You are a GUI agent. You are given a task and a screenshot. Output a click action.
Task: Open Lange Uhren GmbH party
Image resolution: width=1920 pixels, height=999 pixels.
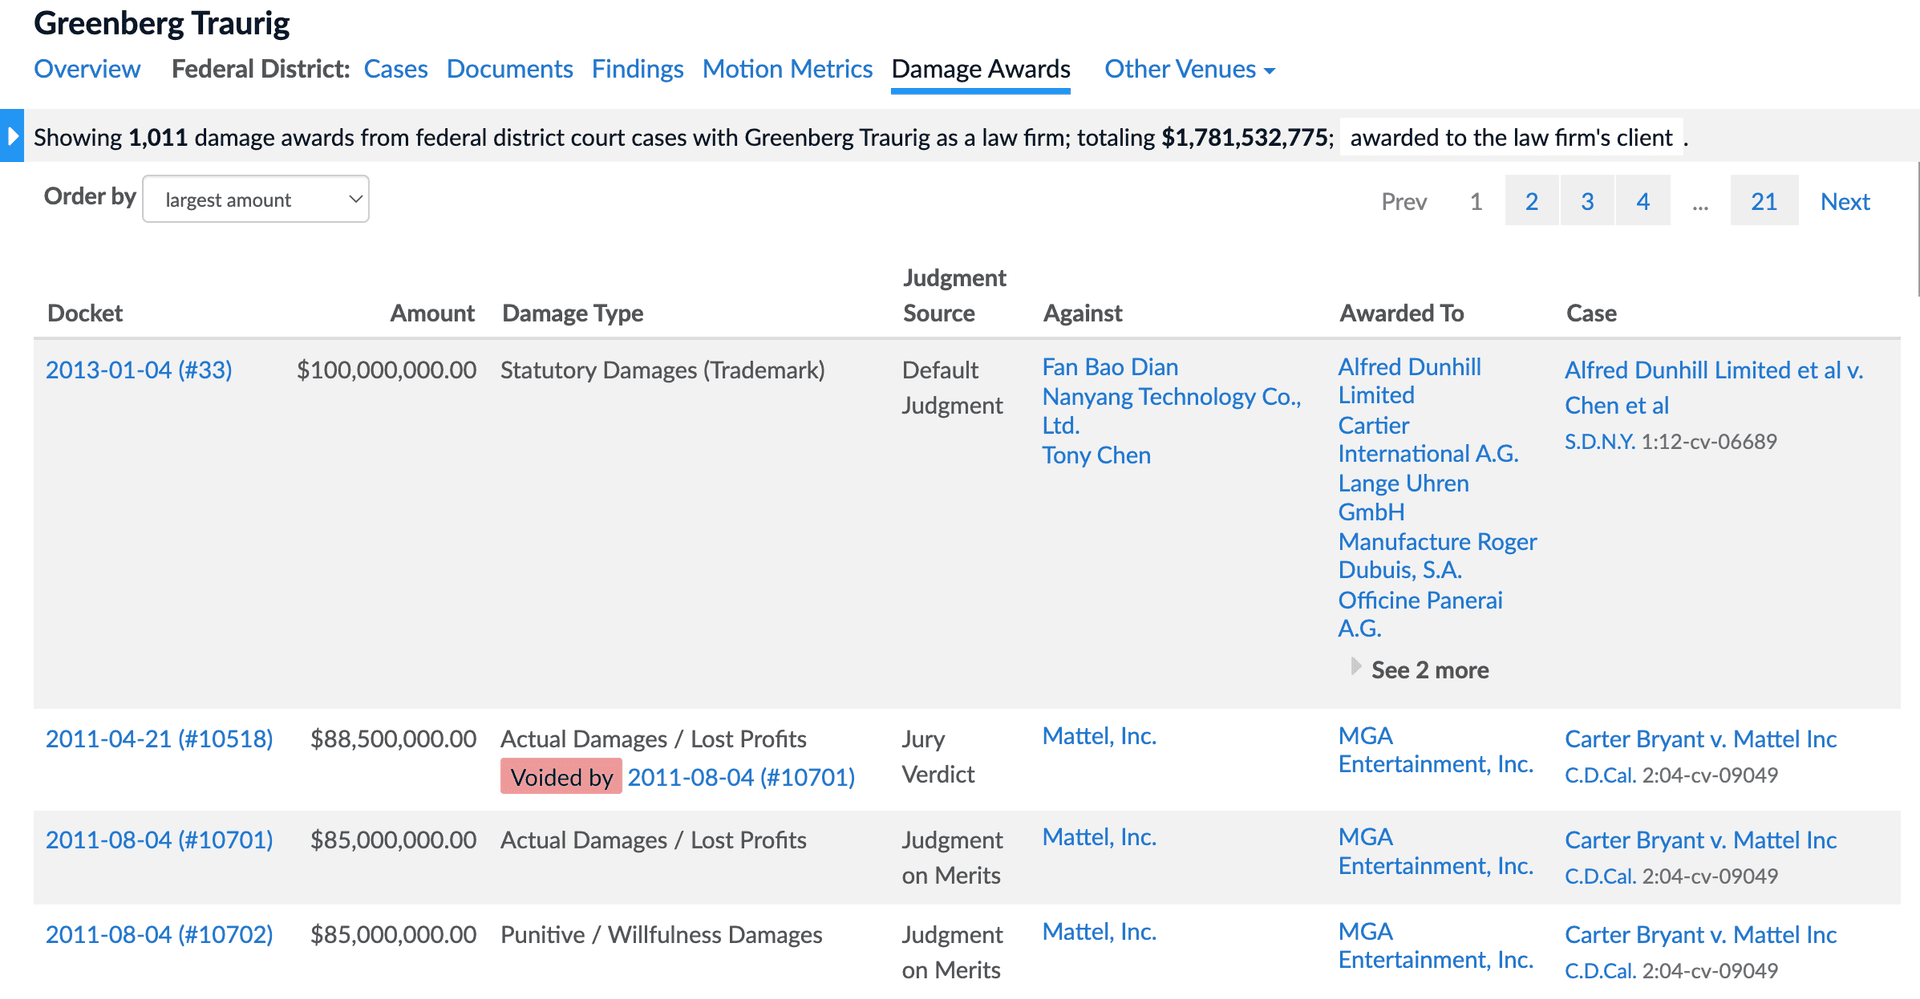click(x=1404, y=497)
